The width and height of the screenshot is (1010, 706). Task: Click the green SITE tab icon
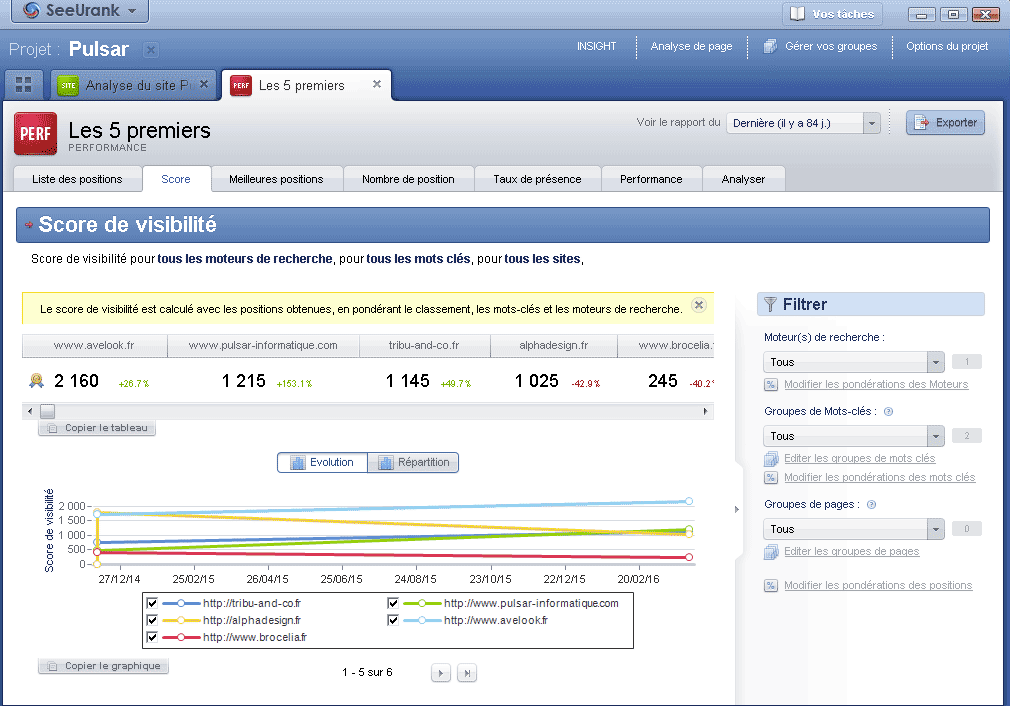[68, 85]
